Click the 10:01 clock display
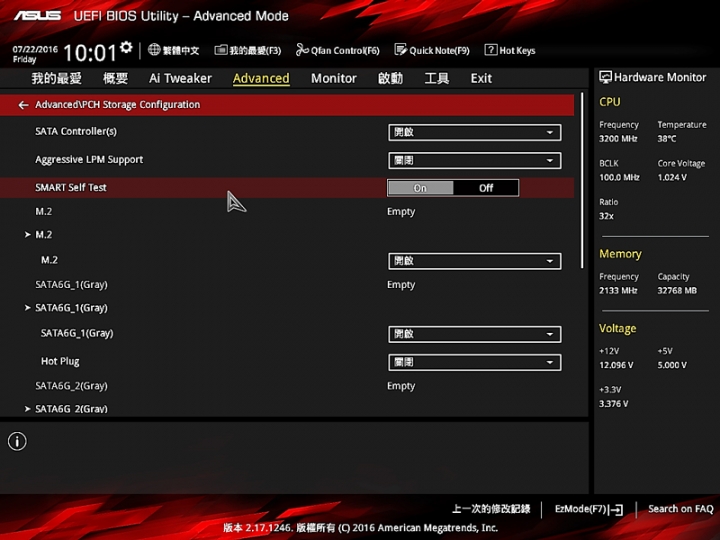 (x=90, y=52)
